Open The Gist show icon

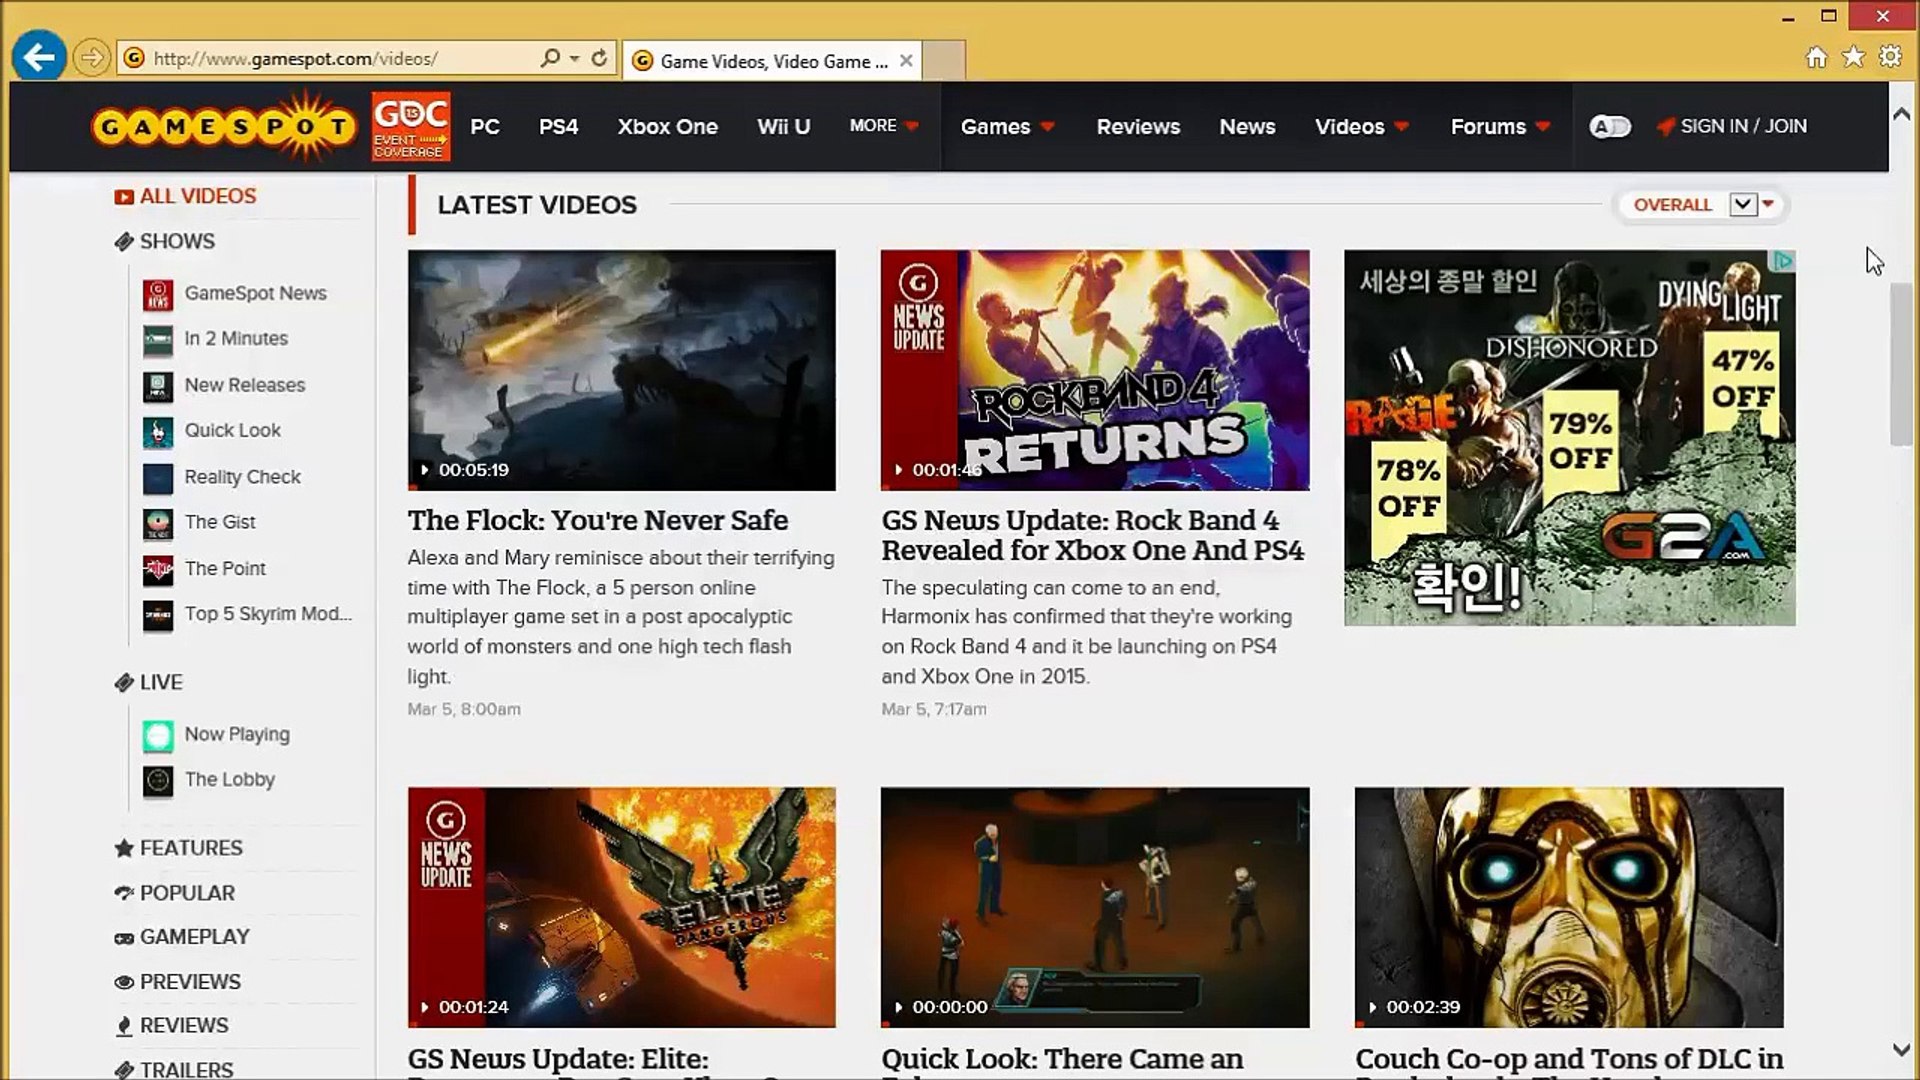pyautogui.click(x=159, y=523)
